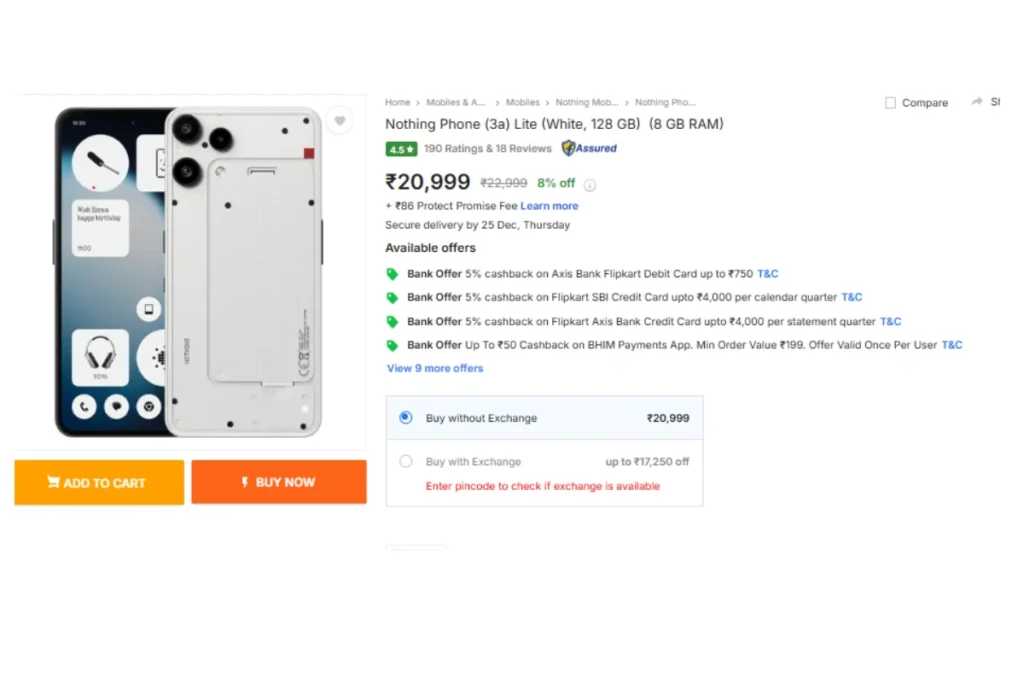This screenshot has height=683, width=1024.
Task: Click the 4.5 star rating badge
Action: coord(401,149)
